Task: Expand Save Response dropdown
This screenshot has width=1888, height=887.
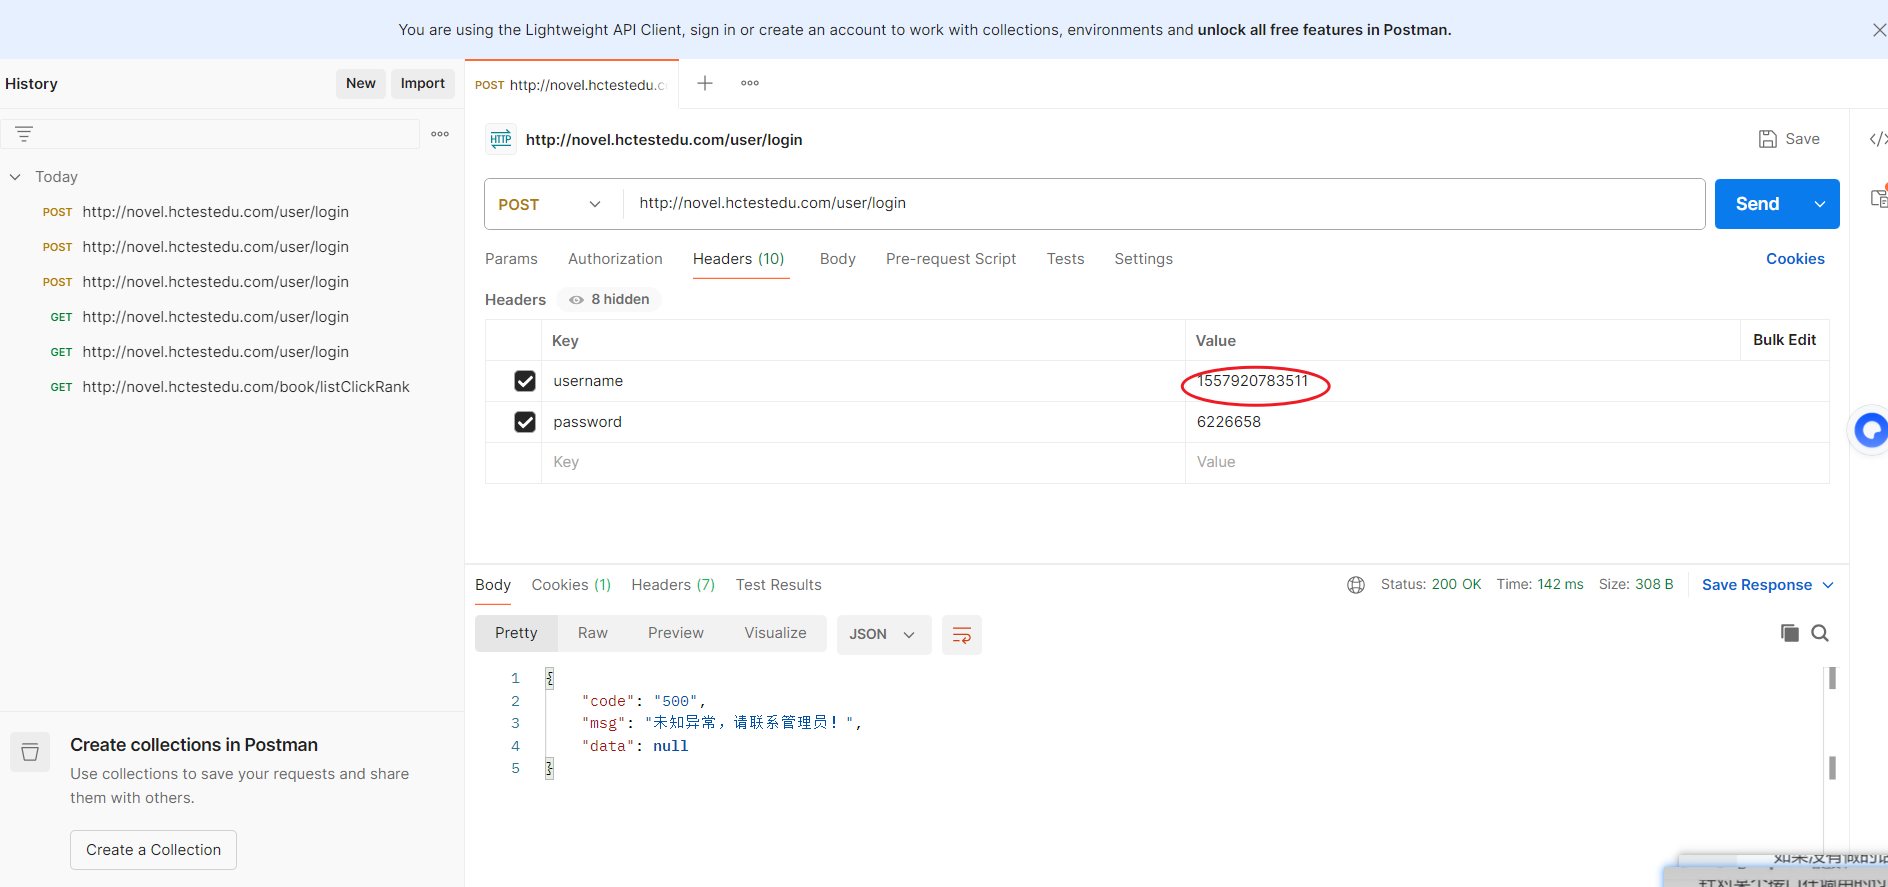Action: click(1828, 585)
